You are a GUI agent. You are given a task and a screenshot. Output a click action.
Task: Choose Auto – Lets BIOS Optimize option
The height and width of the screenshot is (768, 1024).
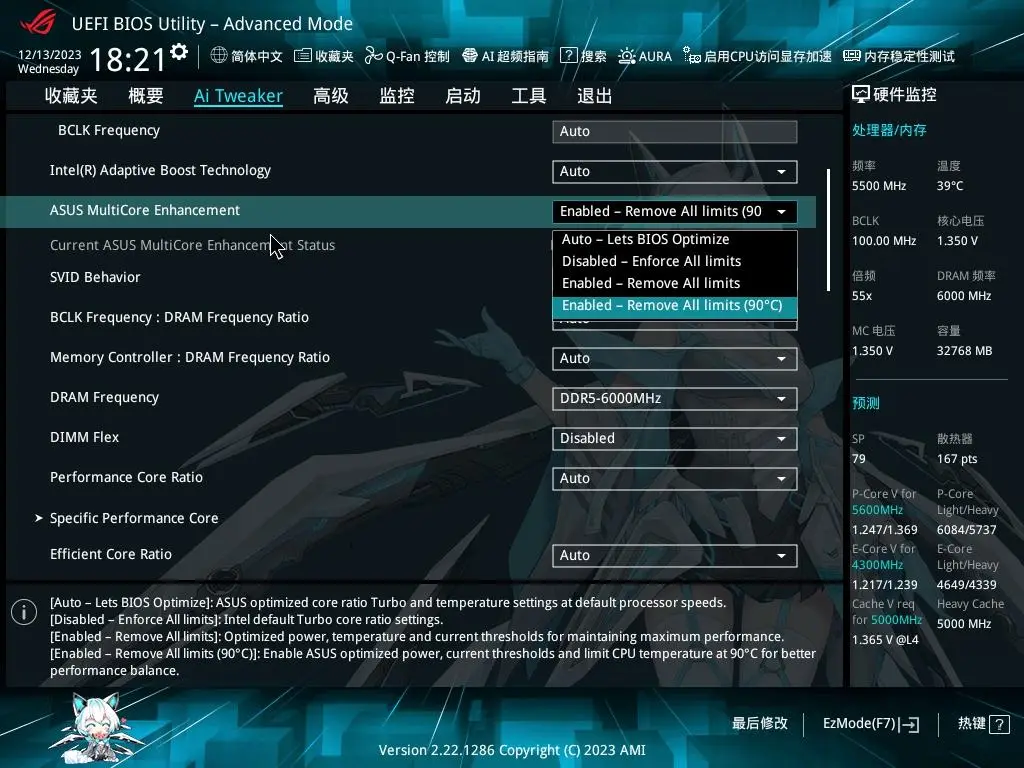[675, 239]
